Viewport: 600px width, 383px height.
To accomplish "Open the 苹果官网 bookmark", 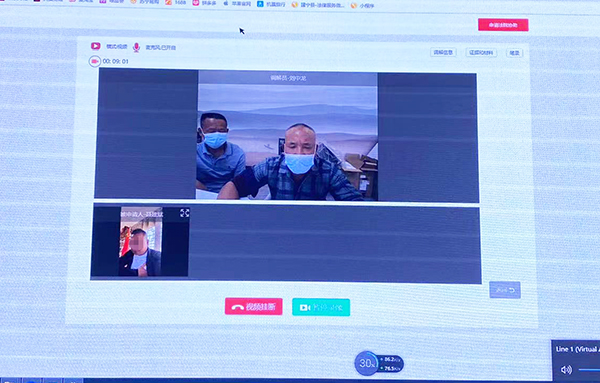I will tap(237, 3).
